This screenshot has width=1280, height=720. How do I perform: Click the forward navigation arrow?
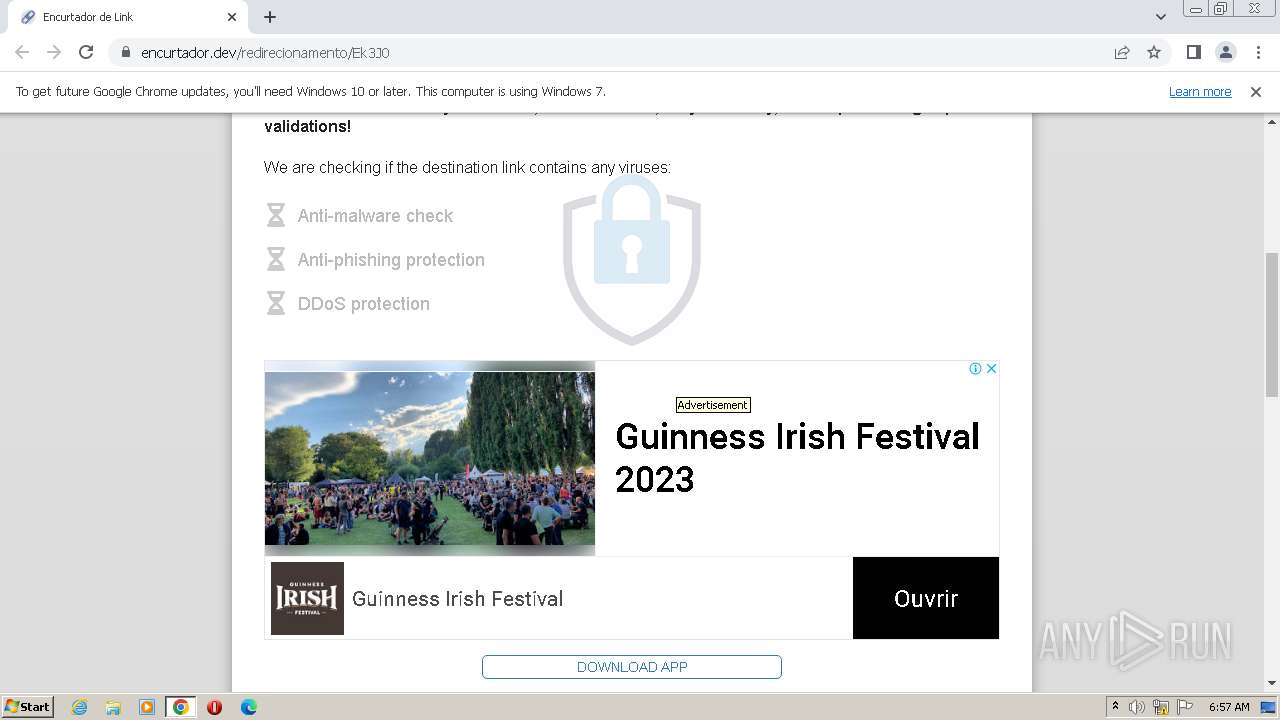coord(54,52)
